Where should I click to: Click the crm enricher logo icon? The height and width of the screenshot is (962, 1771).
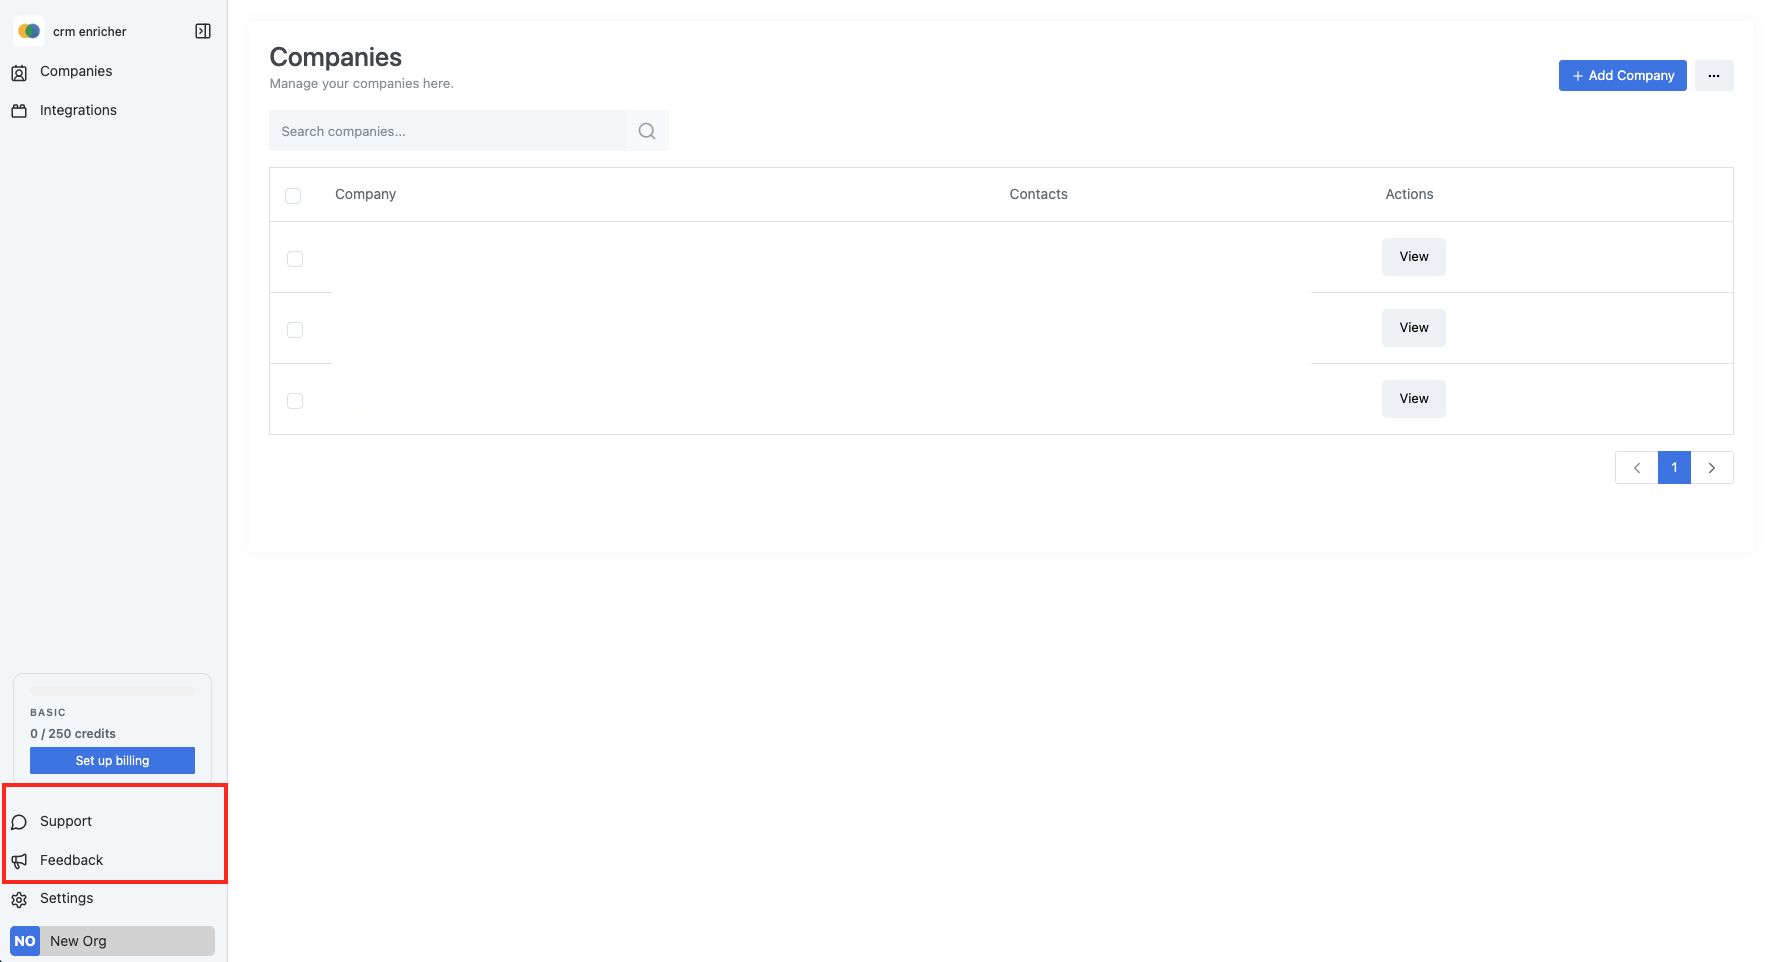point(29,31)
